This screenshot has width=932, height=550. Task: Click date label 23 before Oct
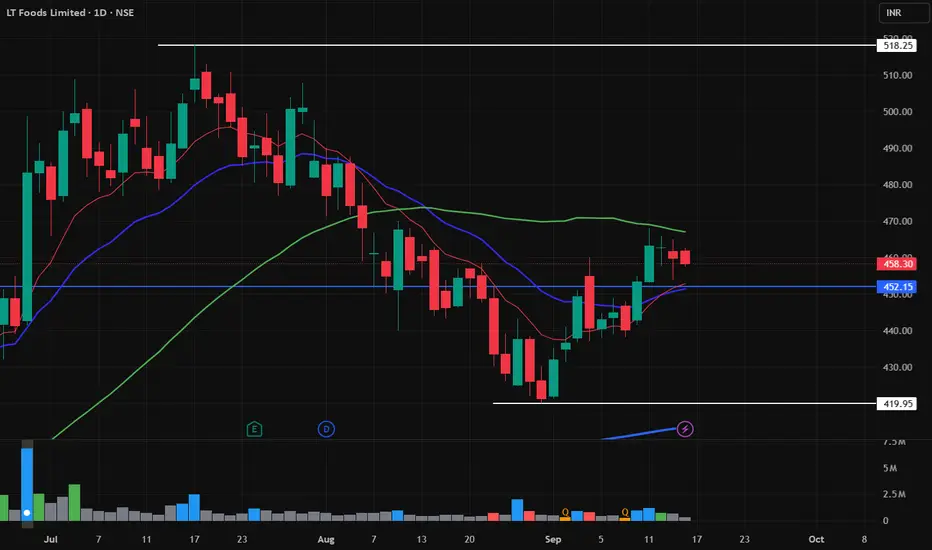click(744, 539)
